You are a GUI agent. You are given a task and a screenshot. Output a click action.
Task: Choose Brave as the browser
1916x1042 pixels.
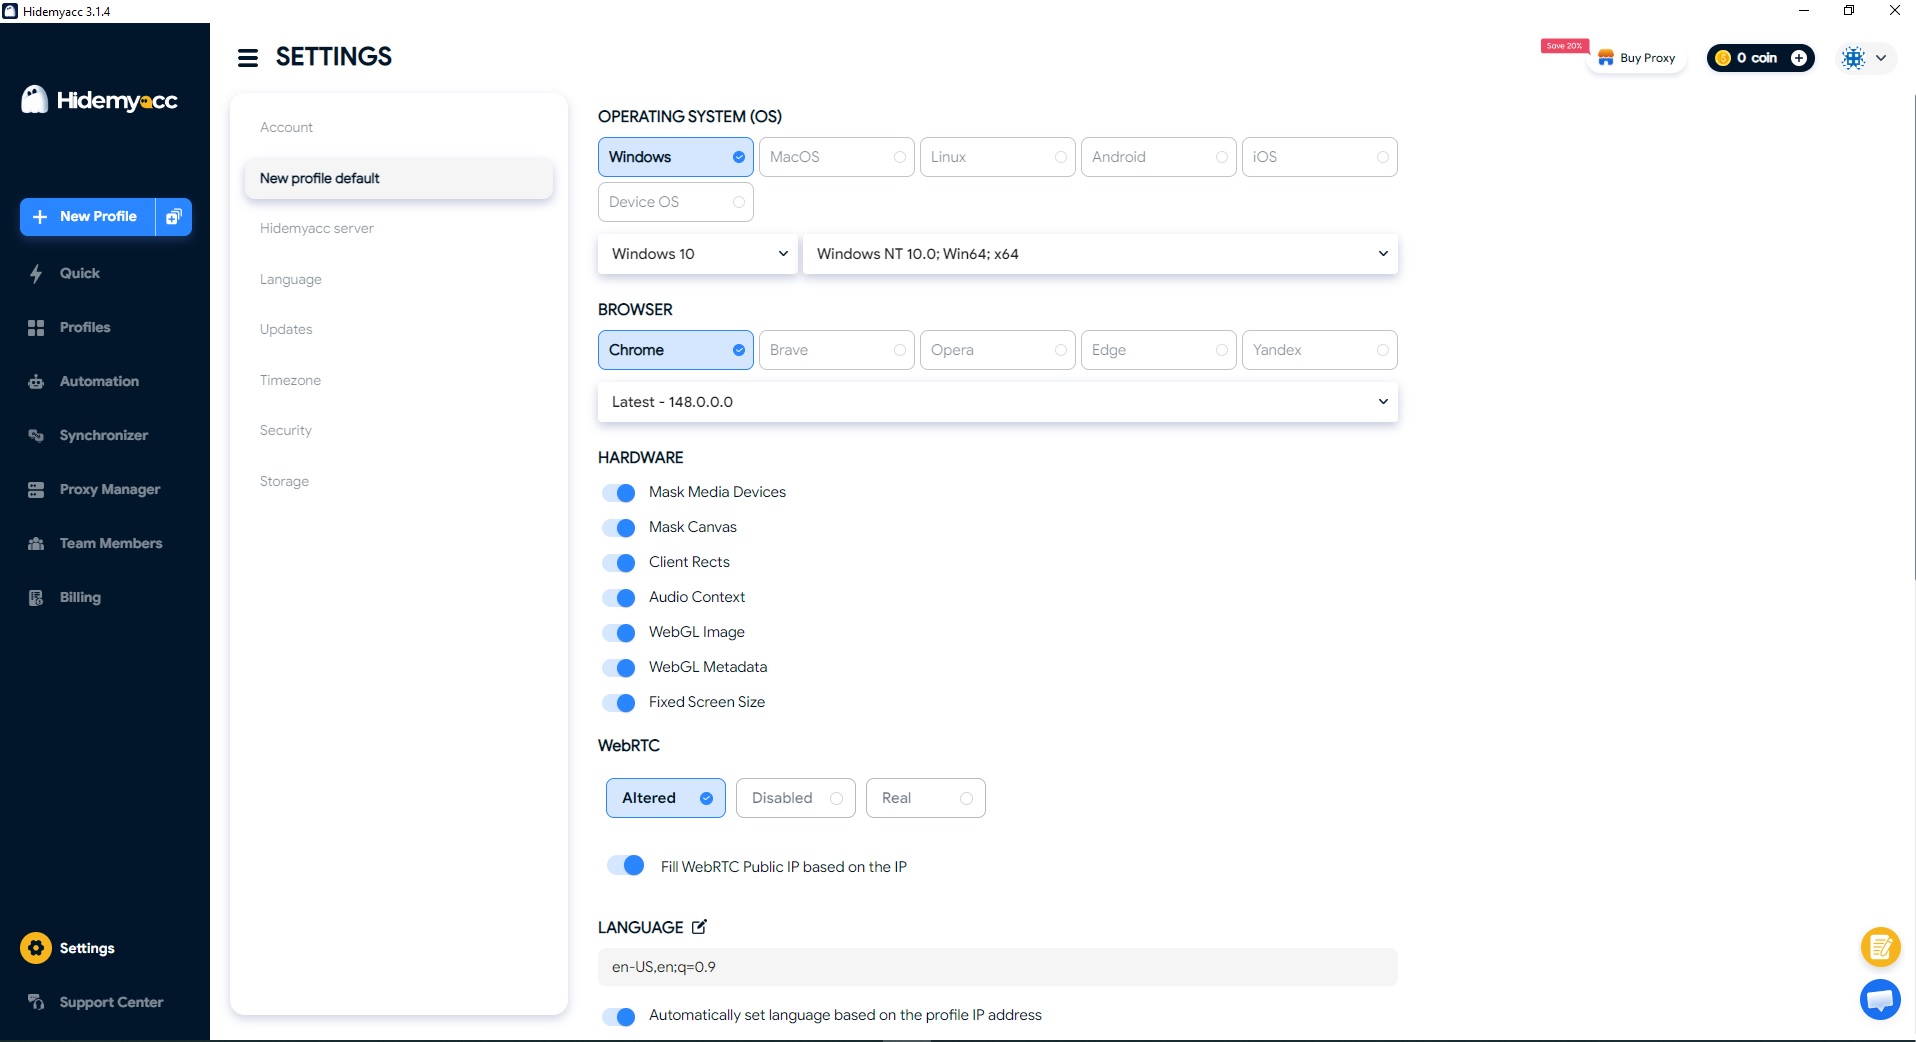[x=837, y=350]
